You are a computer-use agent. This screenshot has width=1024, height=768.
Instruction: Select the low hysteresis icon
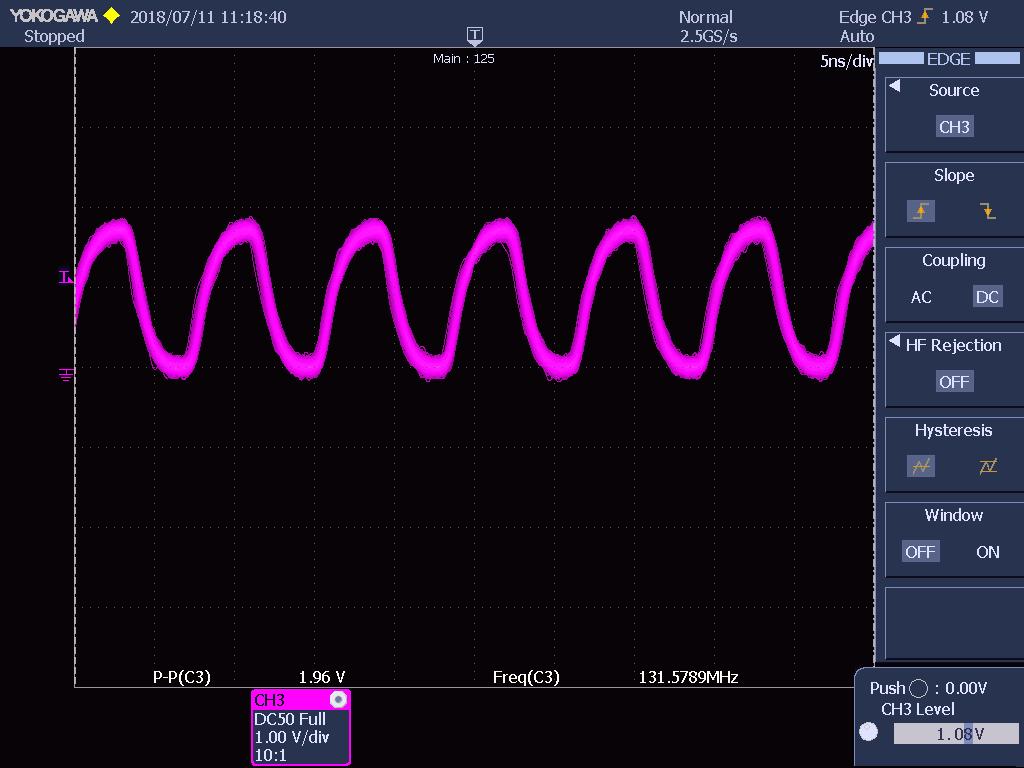click(920, 466)
